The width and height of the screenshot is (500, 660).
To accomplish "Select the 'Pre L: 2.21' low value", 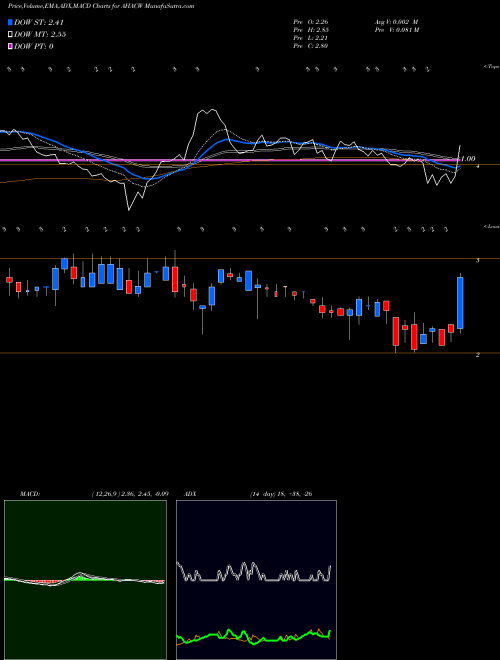I will (x=311, y=38).
